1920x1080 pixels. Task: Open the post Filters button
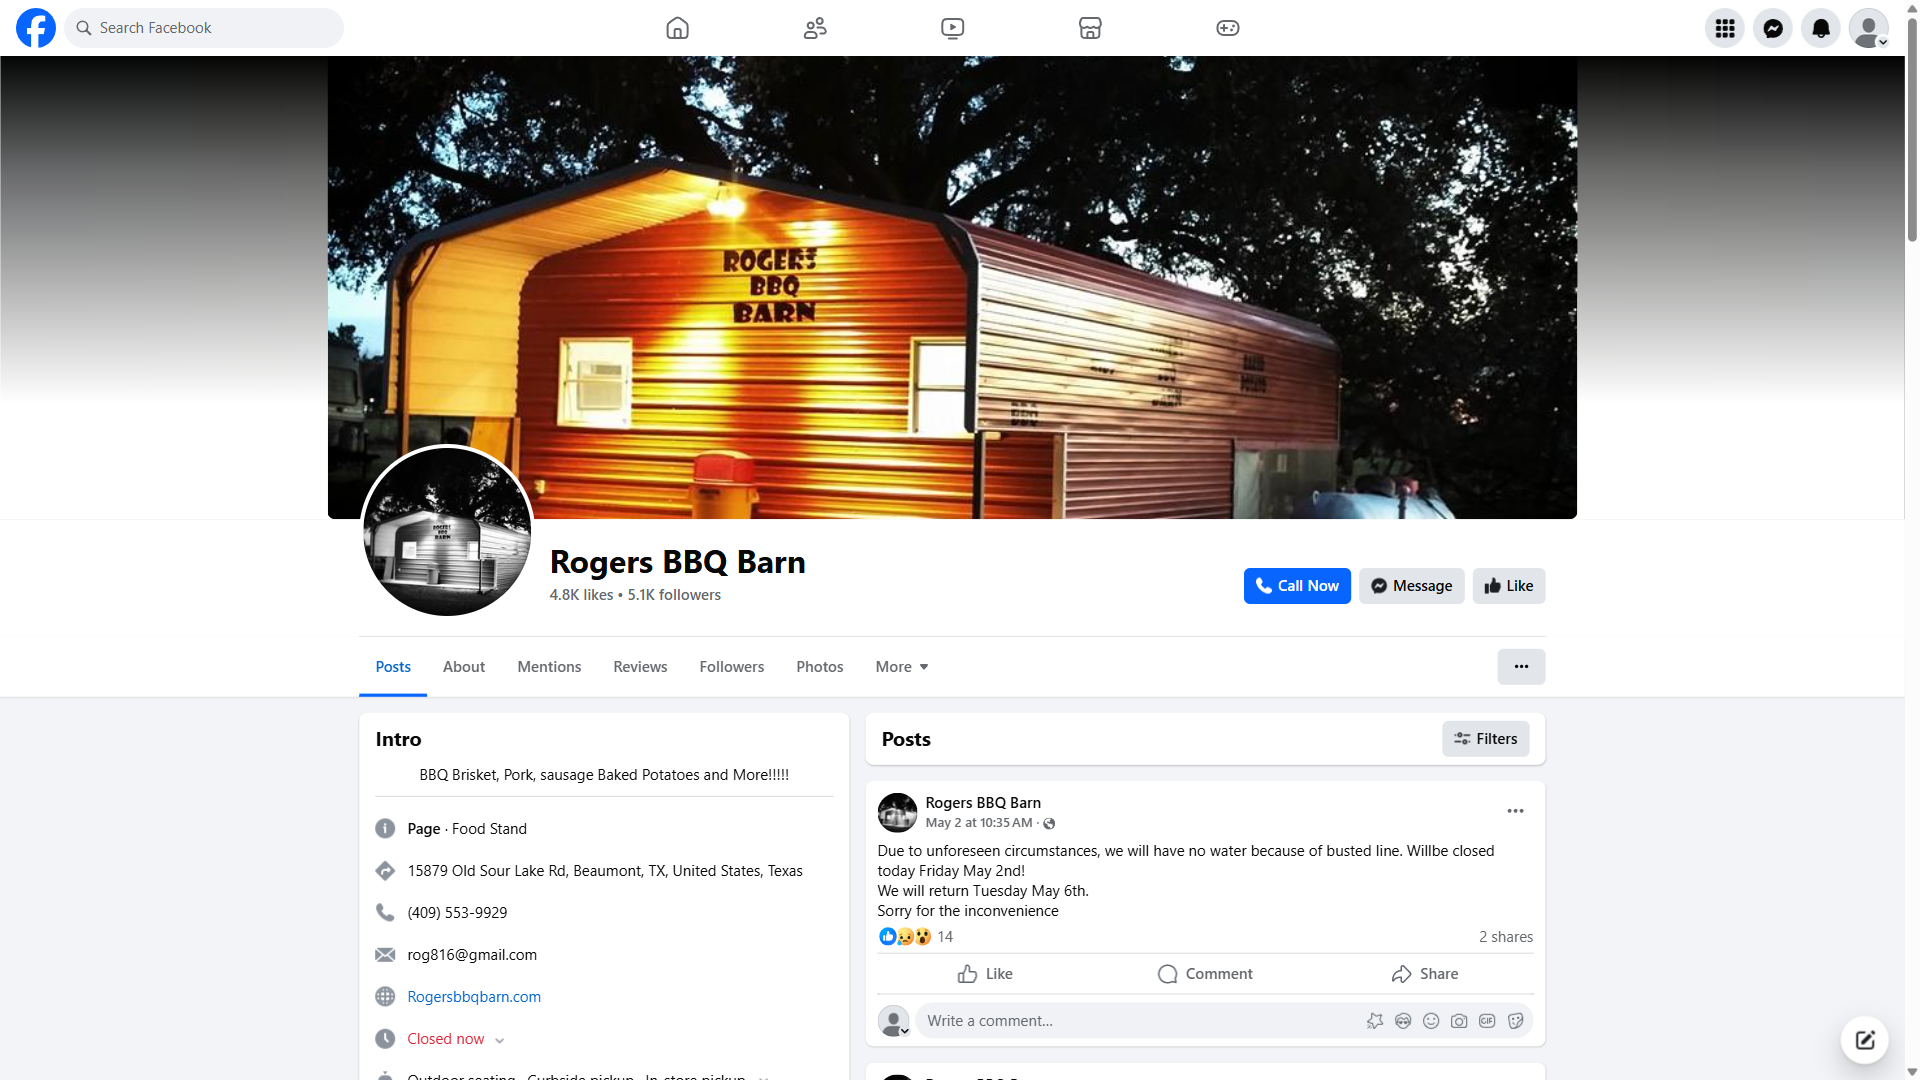click(1486, 739)
